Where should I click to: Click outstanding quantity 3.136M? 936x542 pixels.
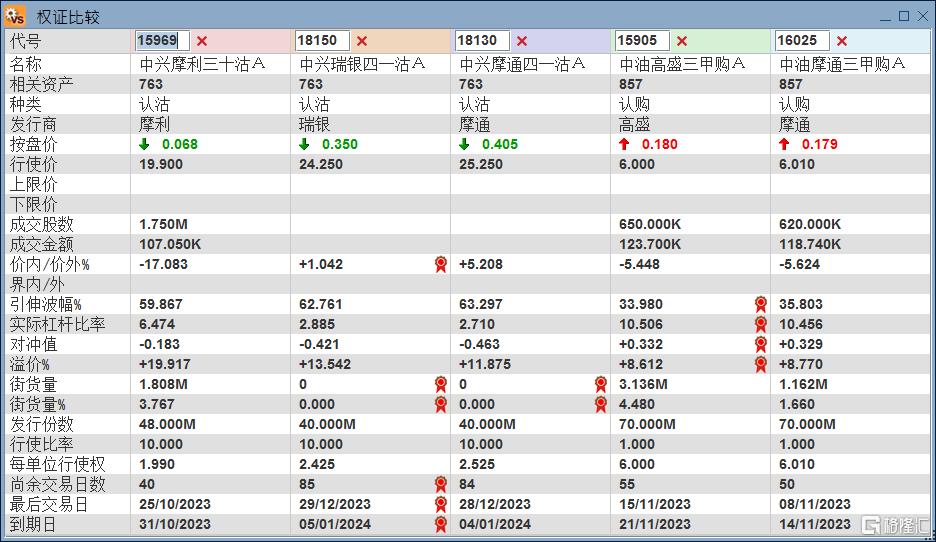643,384
